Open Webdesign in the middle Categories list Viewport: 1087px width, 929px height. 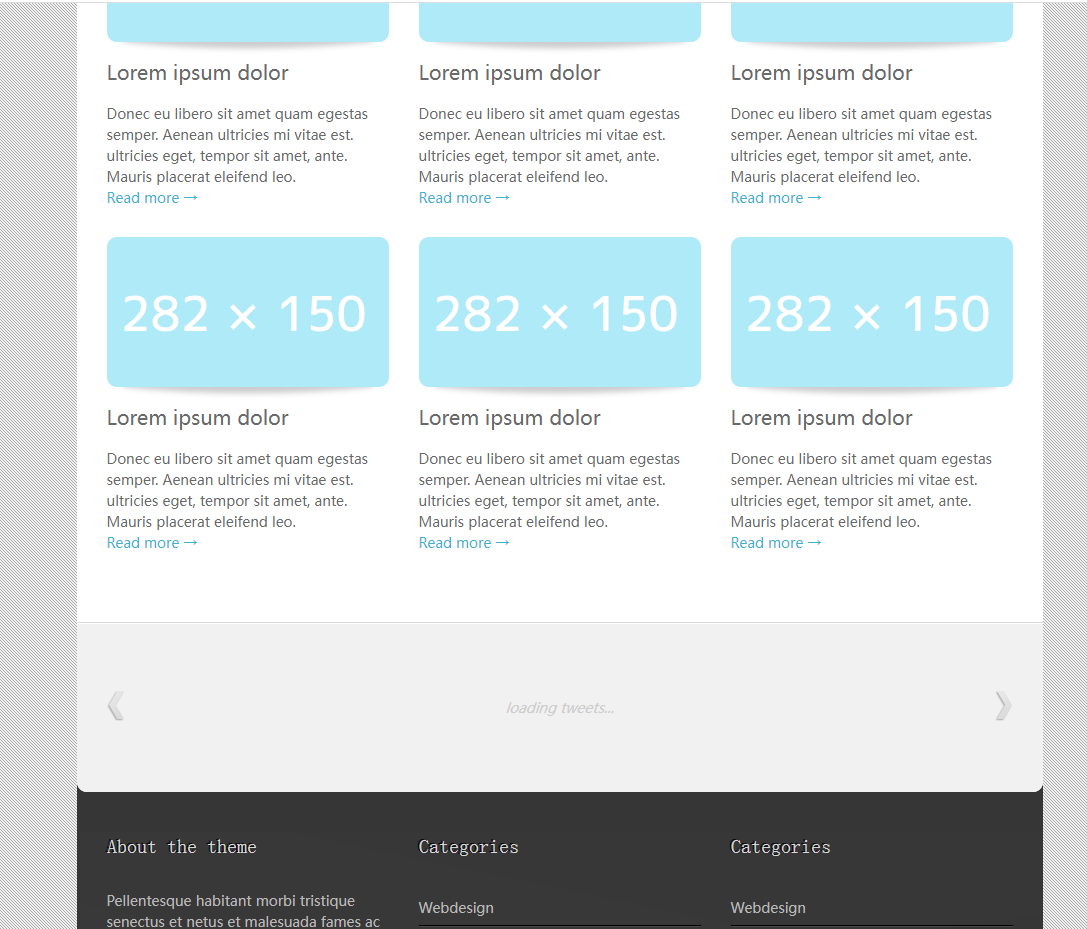point(456,908)
